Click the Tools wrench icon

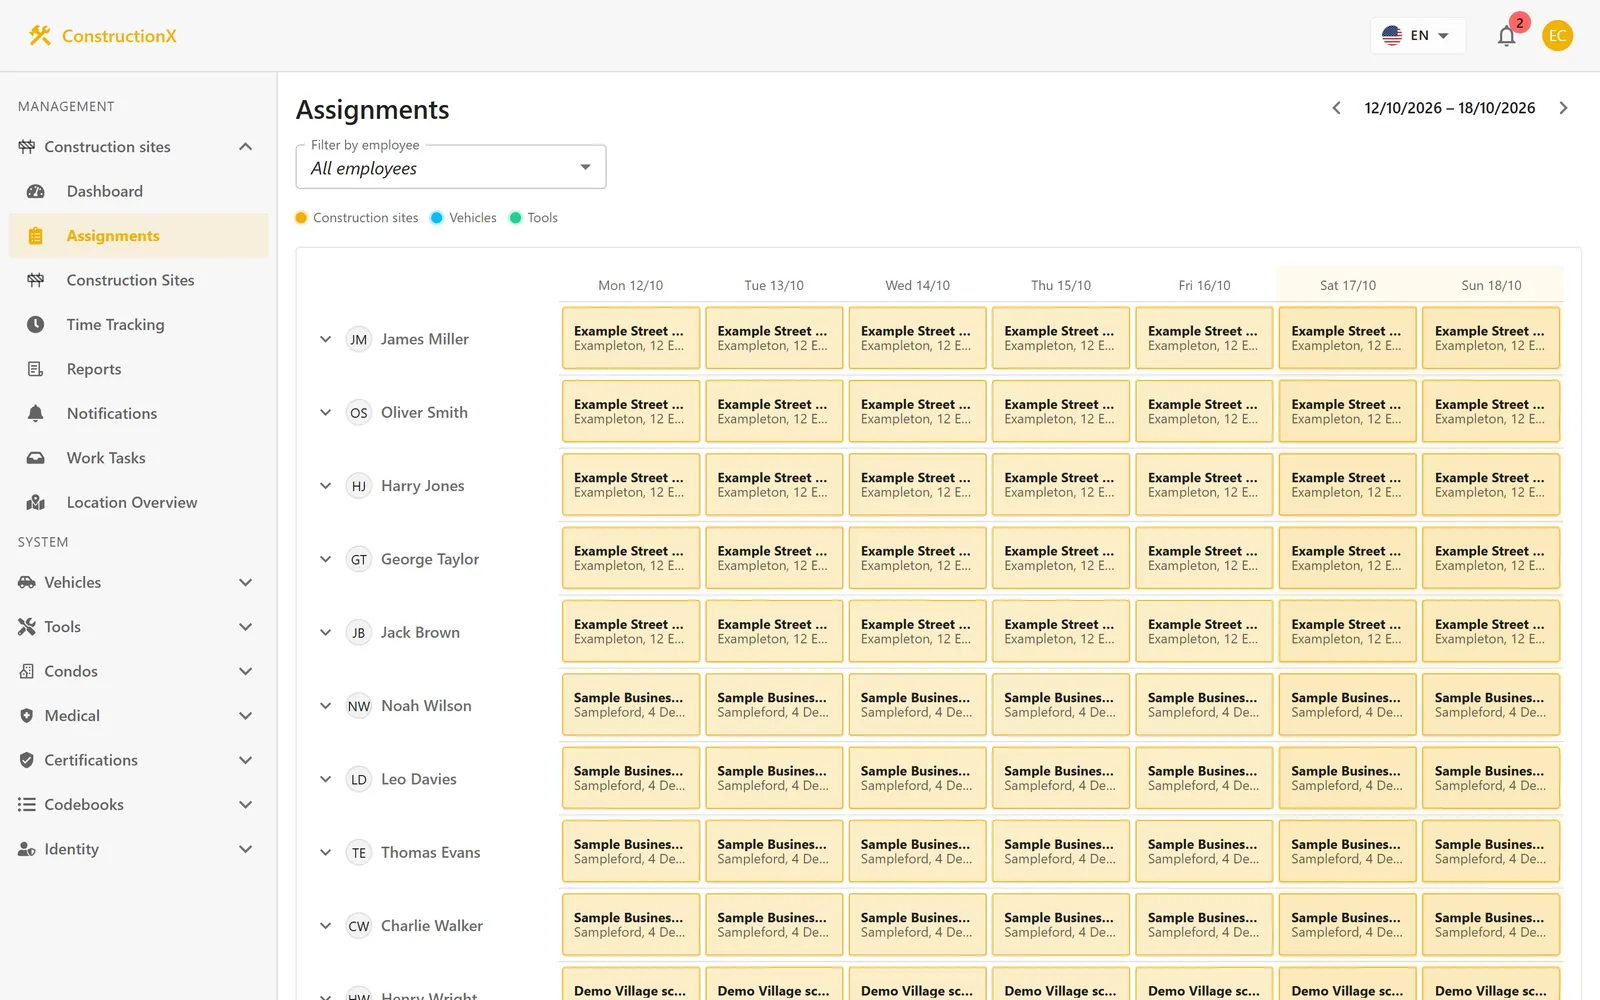pos(27,627)
